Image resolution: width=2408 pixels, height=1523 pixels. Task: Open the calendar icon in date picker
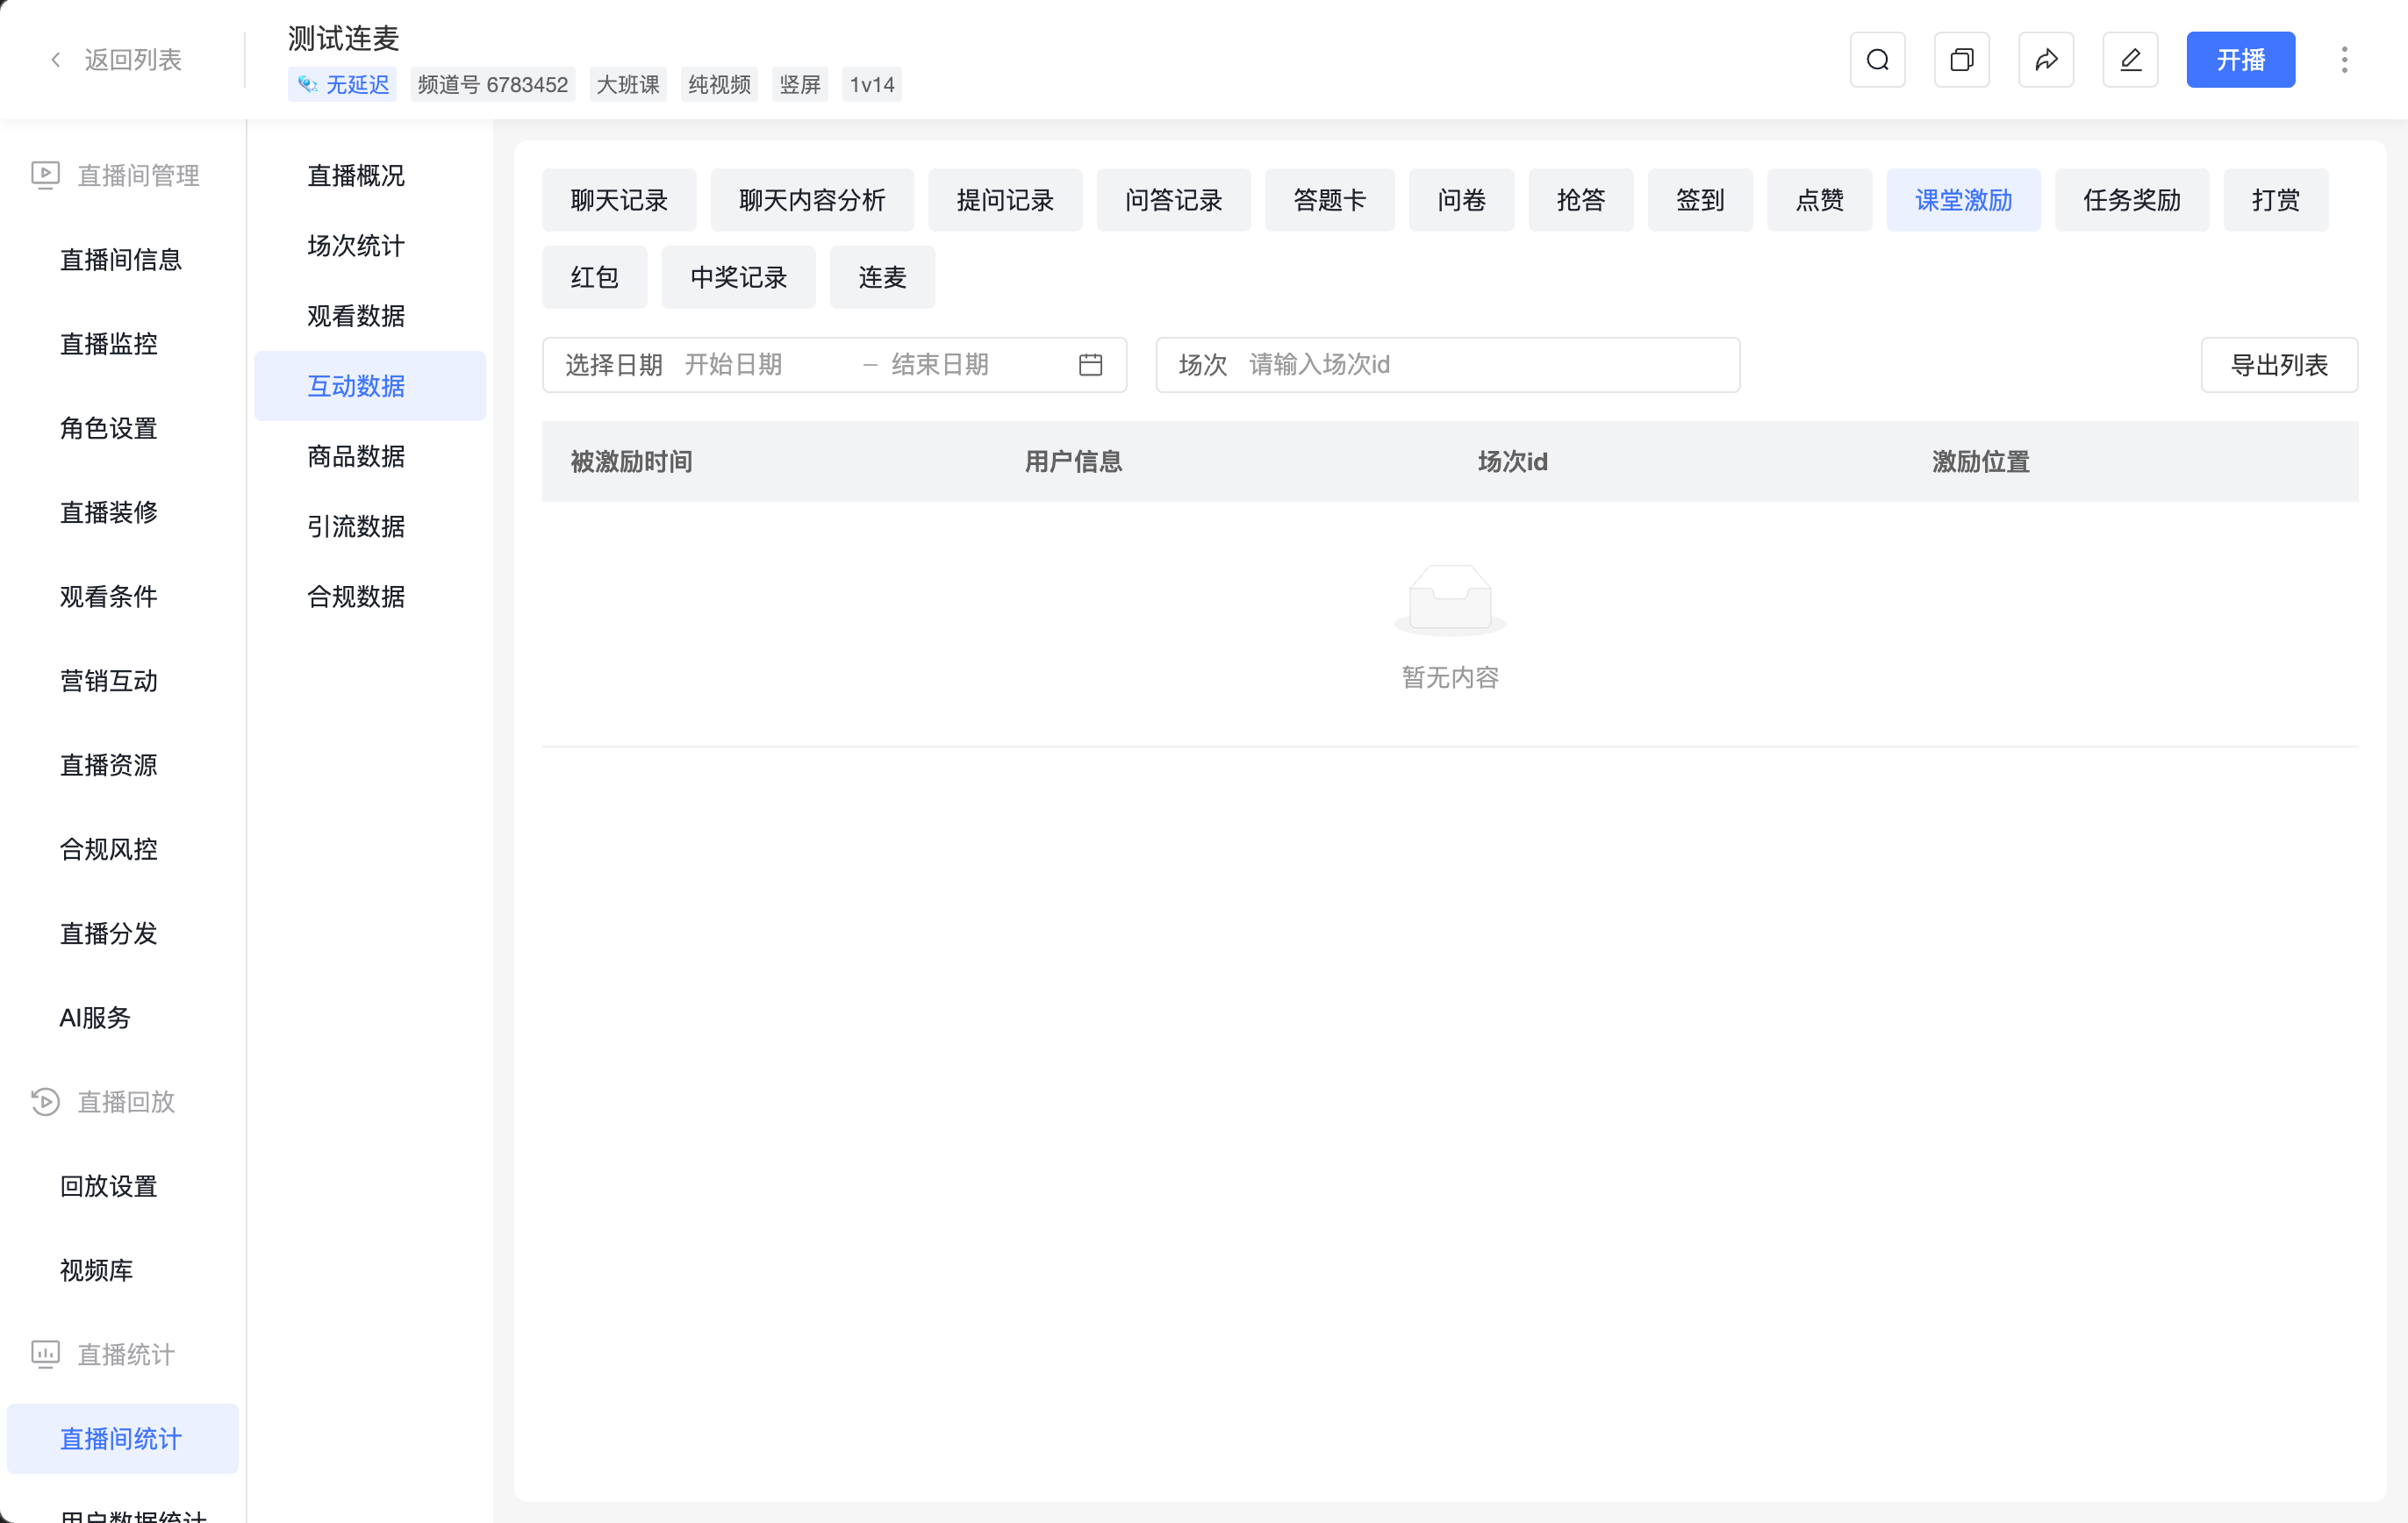click(1090, 365)
